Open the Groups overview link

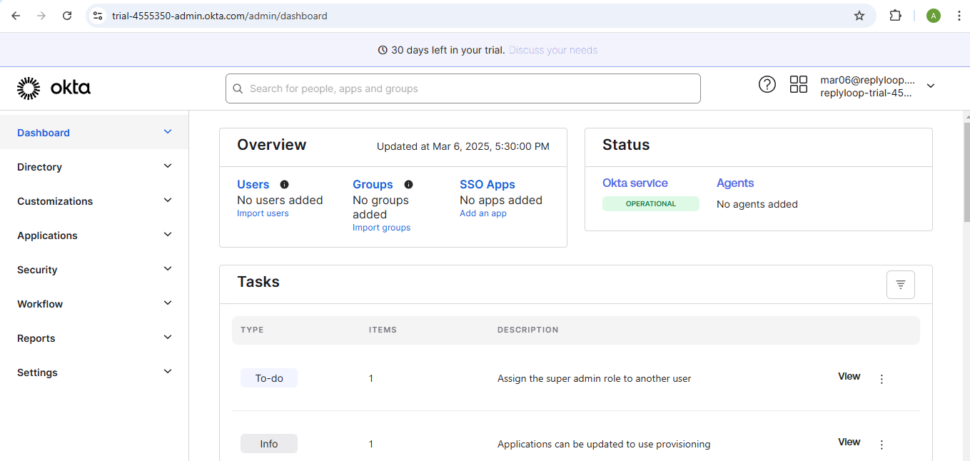point(372,184)
